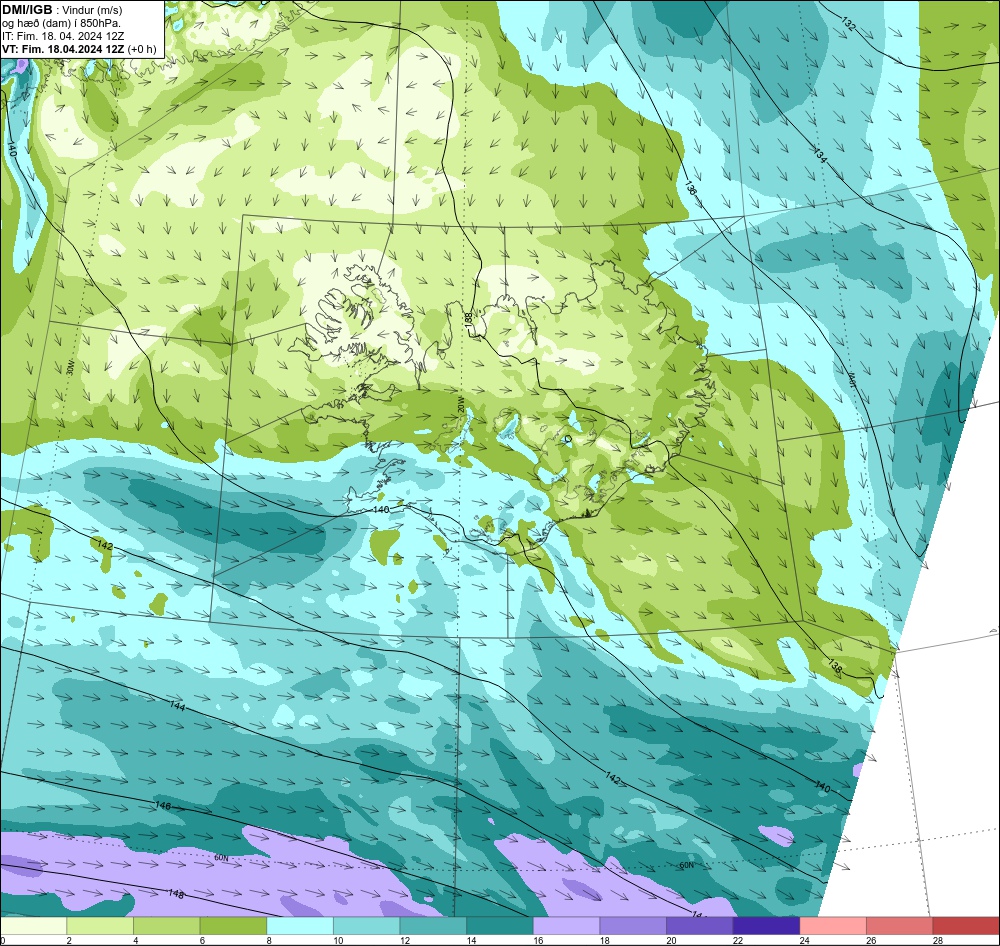
Task: Select the 10–12 m/s light teal legend swatch
Action: (366, 926)
